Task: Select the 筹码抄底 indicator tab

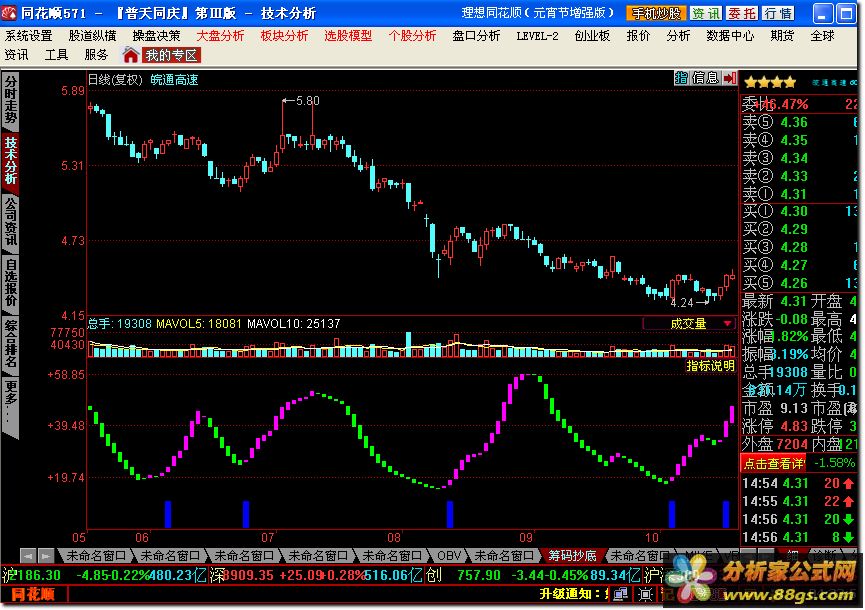Action: [x=572, y=556]
